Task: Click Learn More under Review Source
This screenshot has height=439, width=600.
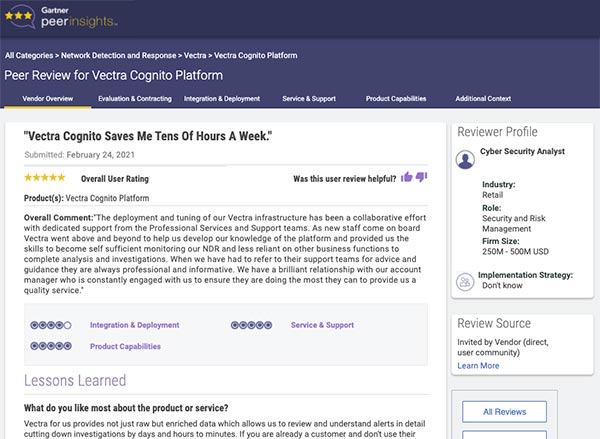Action: (x=478, y=366)
